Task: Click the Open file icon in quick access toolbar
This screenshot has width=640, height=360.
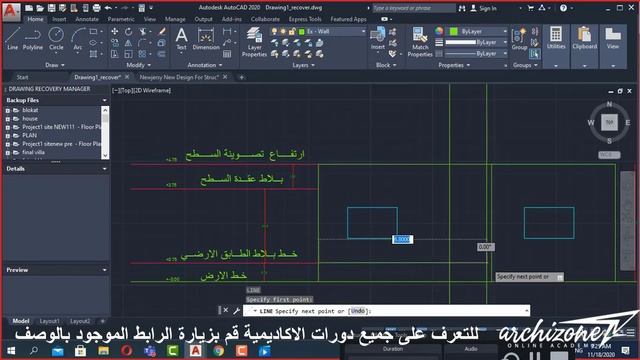Action: [40, 8]
